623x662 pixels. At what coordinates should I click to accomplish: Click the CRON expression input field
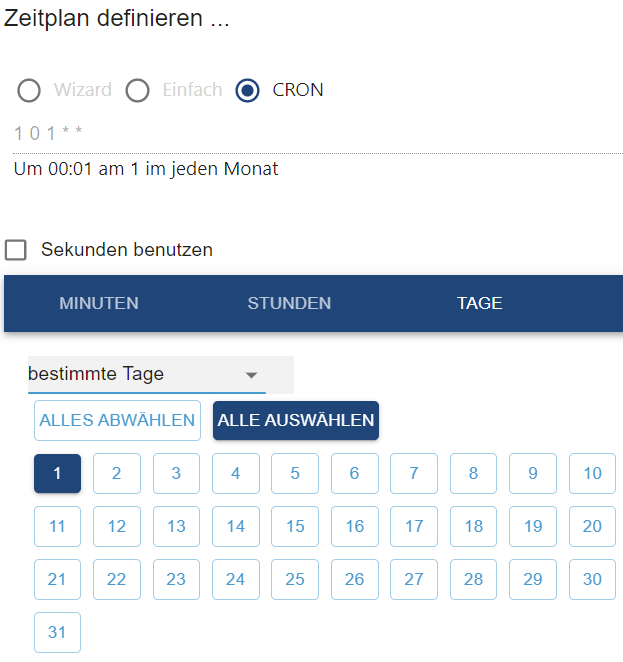(x=300, y=133)
